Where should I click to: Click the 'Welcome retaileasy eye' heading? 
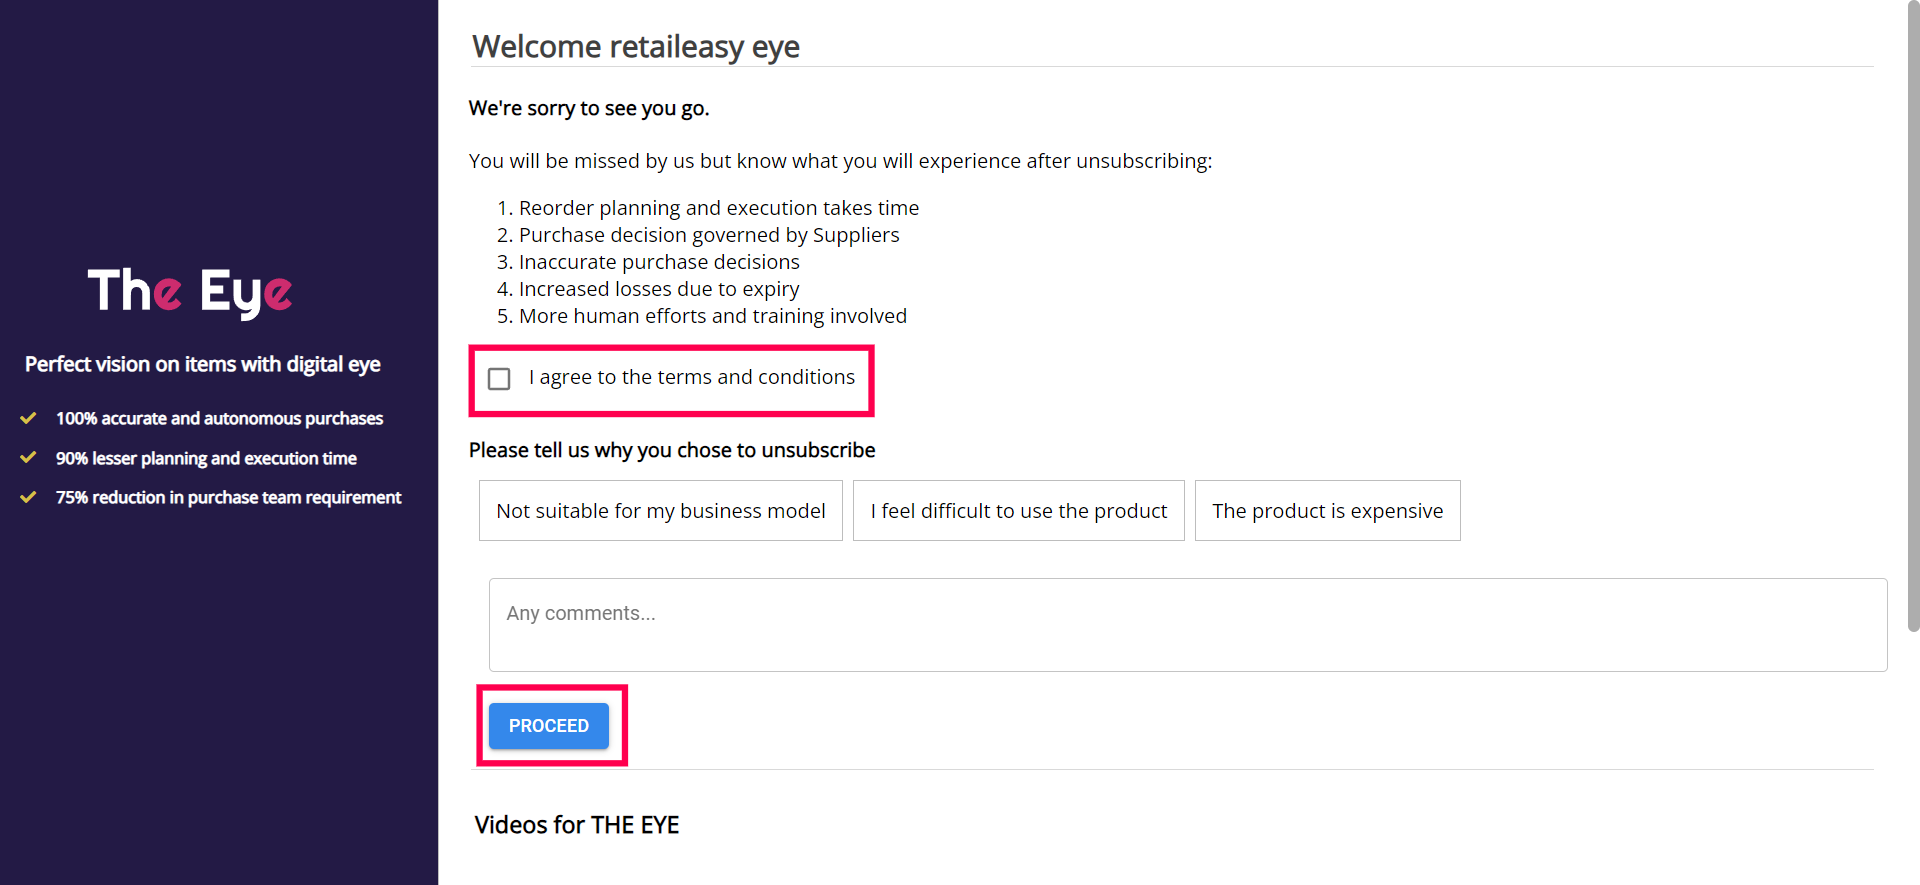coord(636,47)
